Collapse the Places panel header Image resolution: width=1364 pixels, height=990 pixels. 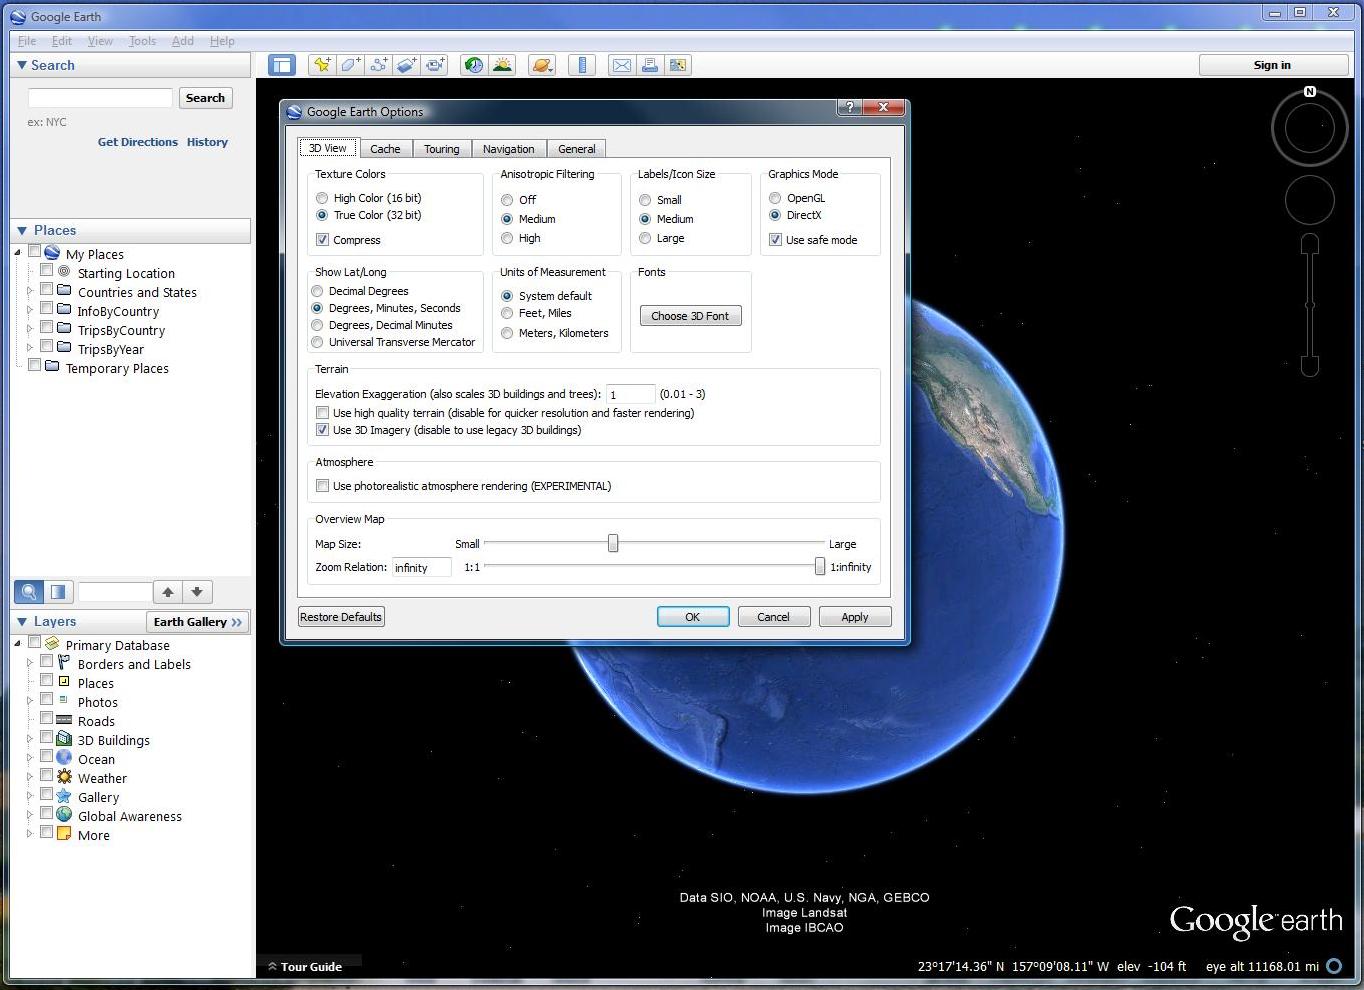coord(22,230)
